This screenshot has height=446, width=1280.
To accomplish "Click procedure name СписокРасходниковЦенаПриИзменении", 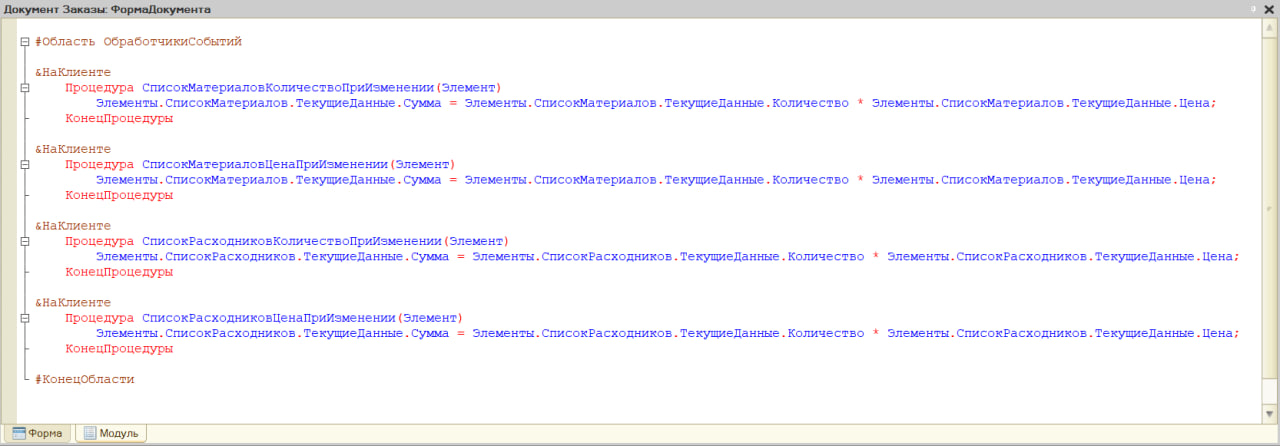I will [270, 319].
